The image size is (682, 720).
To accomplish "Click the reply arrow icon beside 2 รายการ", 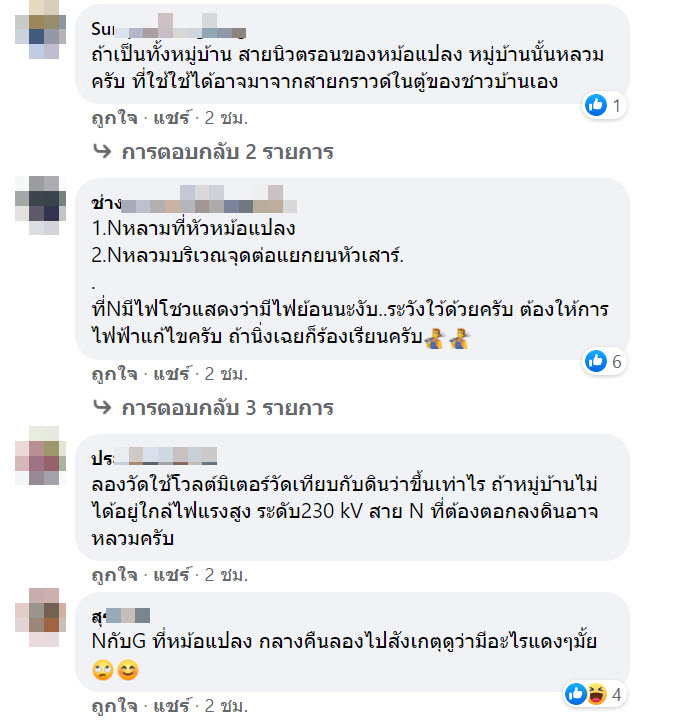I will (x=102, y=151).
